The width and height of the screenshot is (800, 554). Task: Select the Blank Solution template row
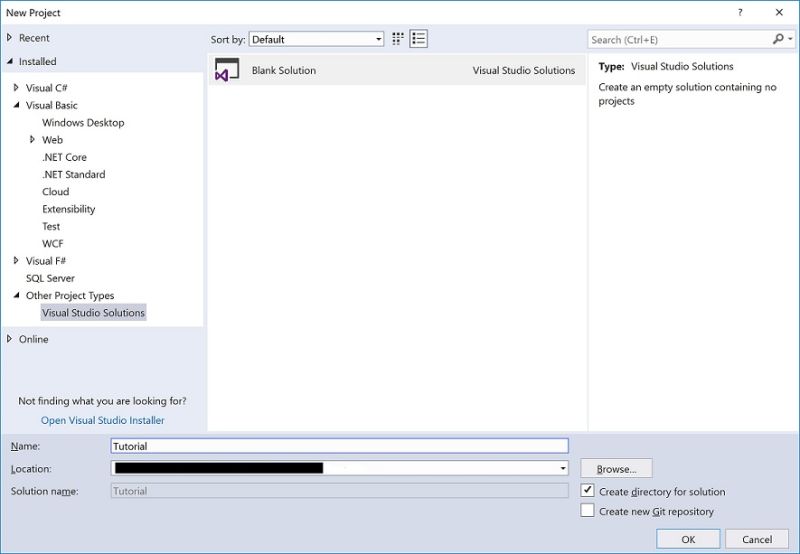pos(397,70)
